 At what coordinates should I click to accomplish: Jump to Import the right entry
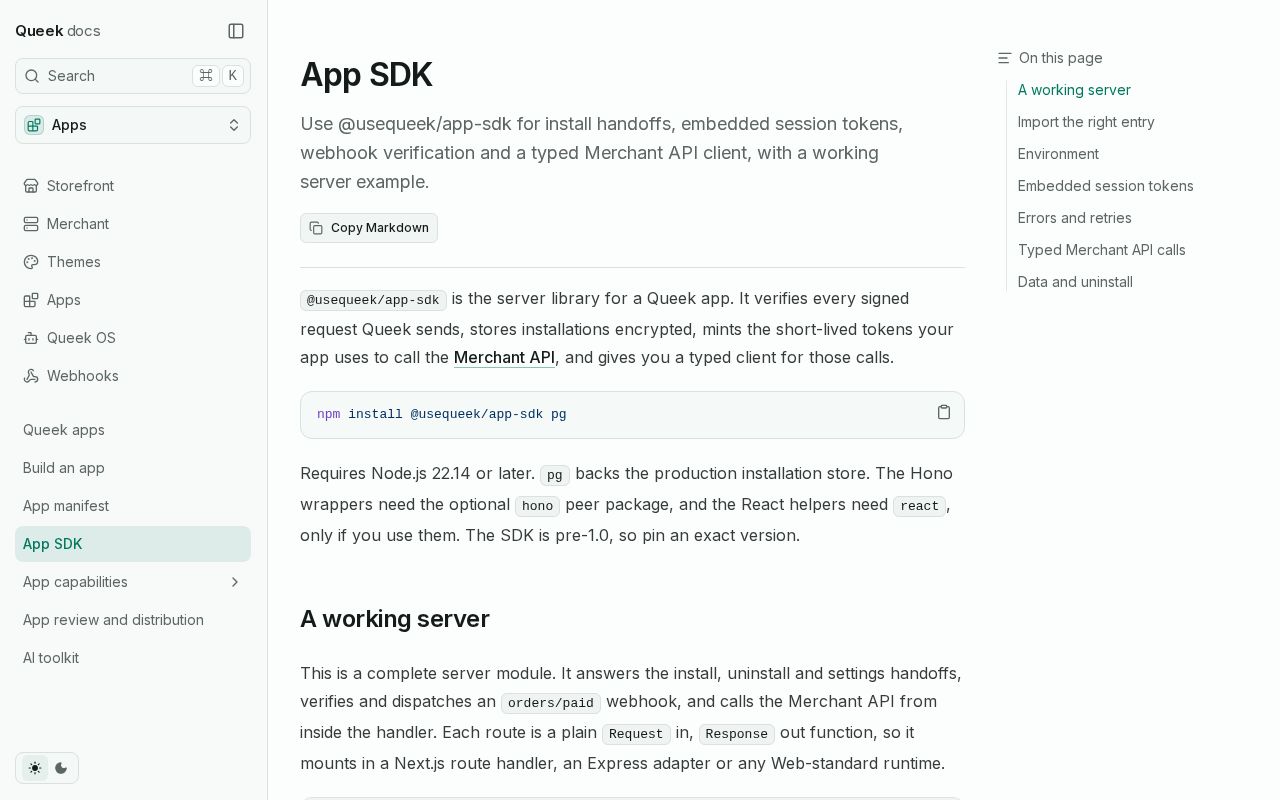1086,122
